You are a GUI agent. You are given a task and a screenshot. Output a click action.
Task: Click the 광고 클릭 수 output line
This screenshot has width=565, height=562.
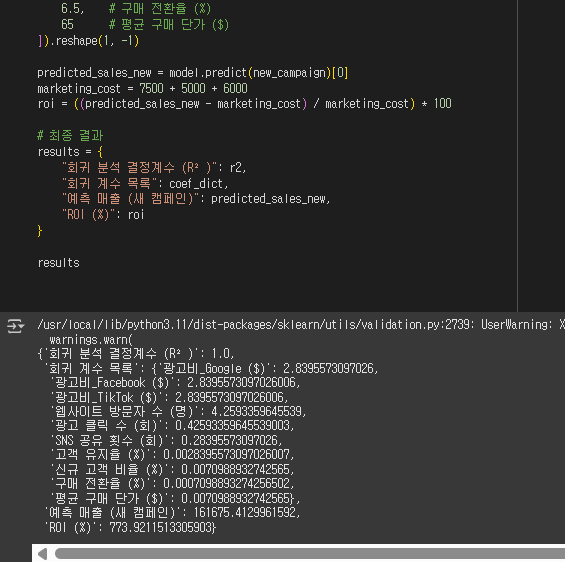tap(172, 426)
